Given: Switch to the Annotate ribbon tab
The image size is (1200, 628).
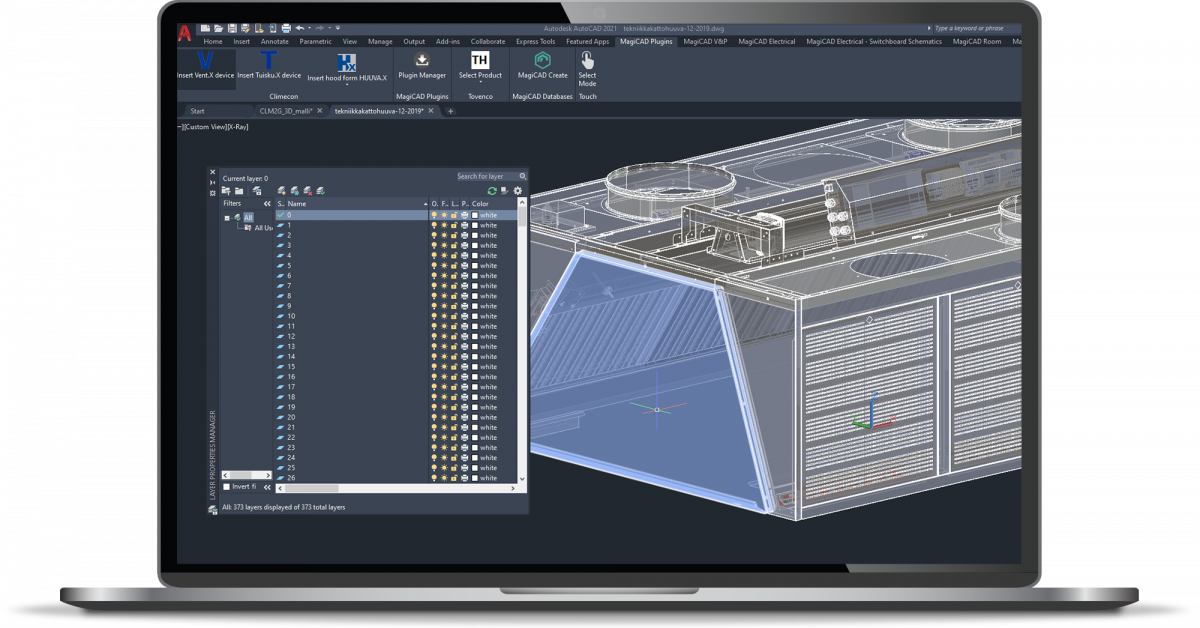Looking at the screenshot, I should pyautogui.click(x=274, y=42).
